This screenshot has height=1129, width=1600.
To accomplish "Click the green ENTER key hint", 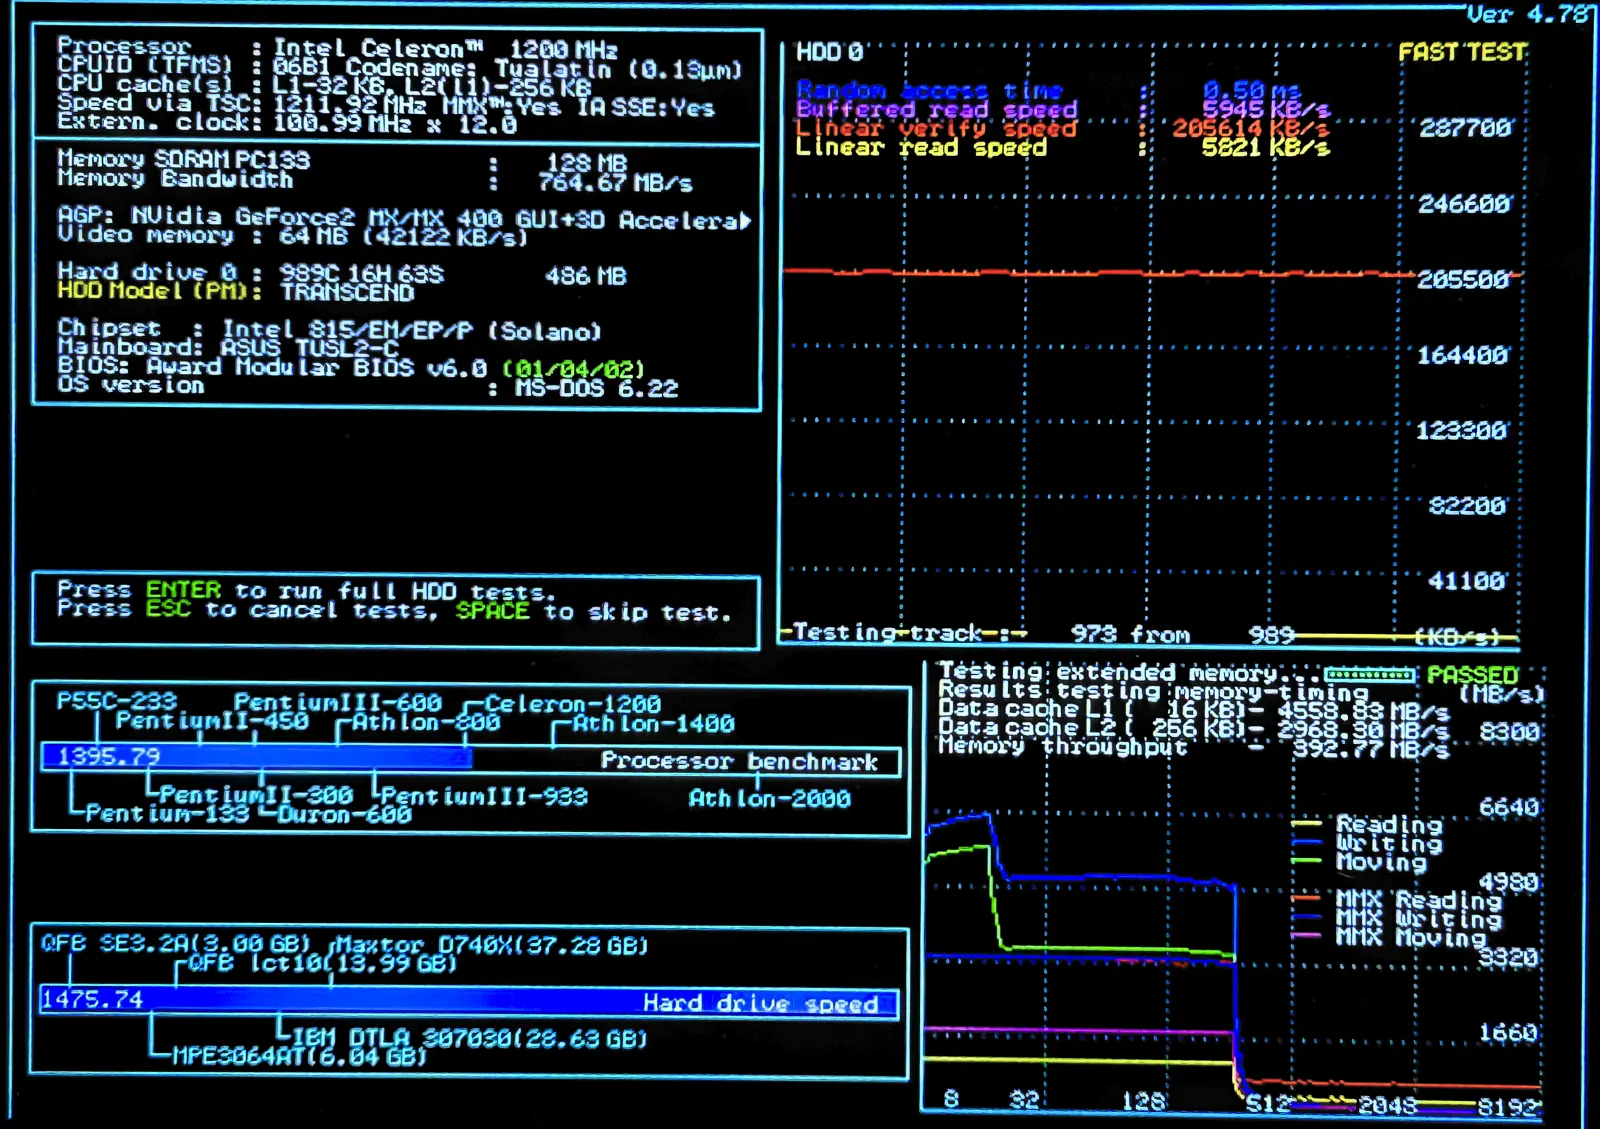I will [x=183, y=590].
